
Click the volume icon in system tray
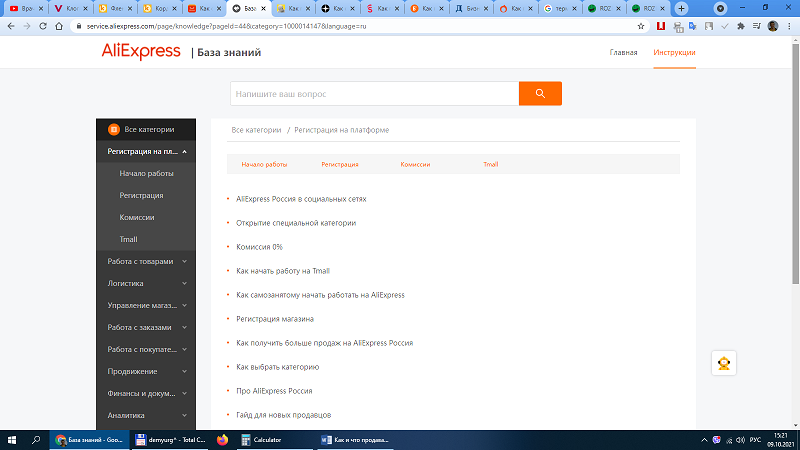click(741, 440)
